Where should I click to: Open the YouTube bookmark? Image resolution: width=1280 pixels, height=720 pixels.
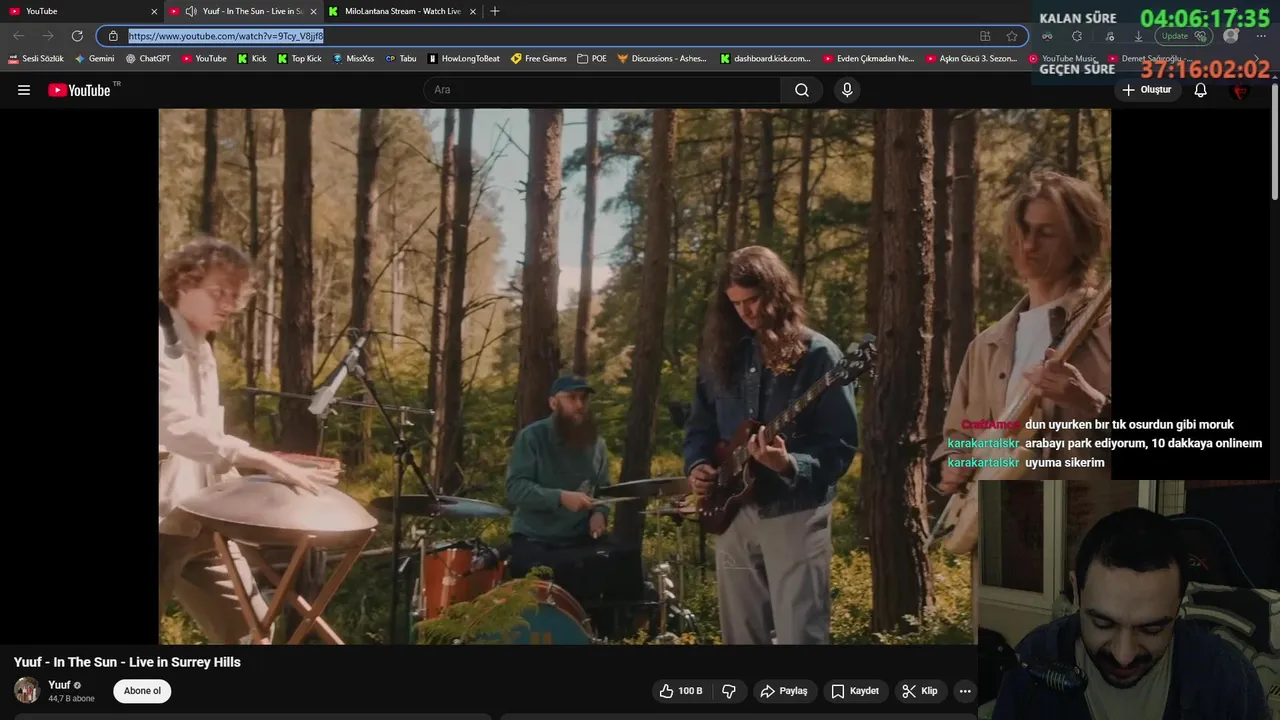[x=204, y=59]
